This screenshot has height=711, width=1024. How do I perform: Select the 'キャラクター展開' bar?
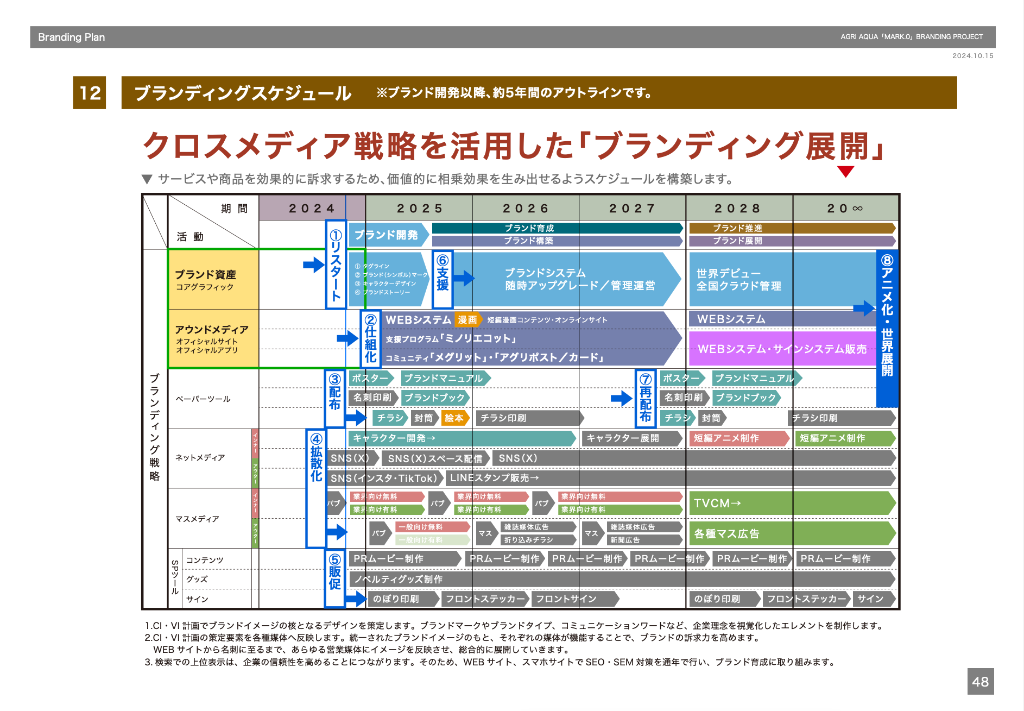pos(632,438)
